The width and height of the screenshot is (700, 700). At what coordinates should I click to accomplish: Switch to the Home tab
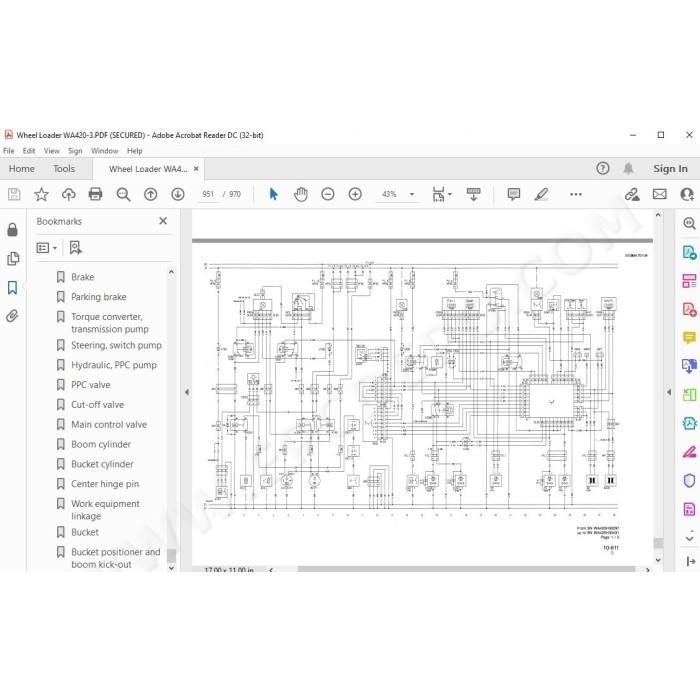click(x=21, y=168)
